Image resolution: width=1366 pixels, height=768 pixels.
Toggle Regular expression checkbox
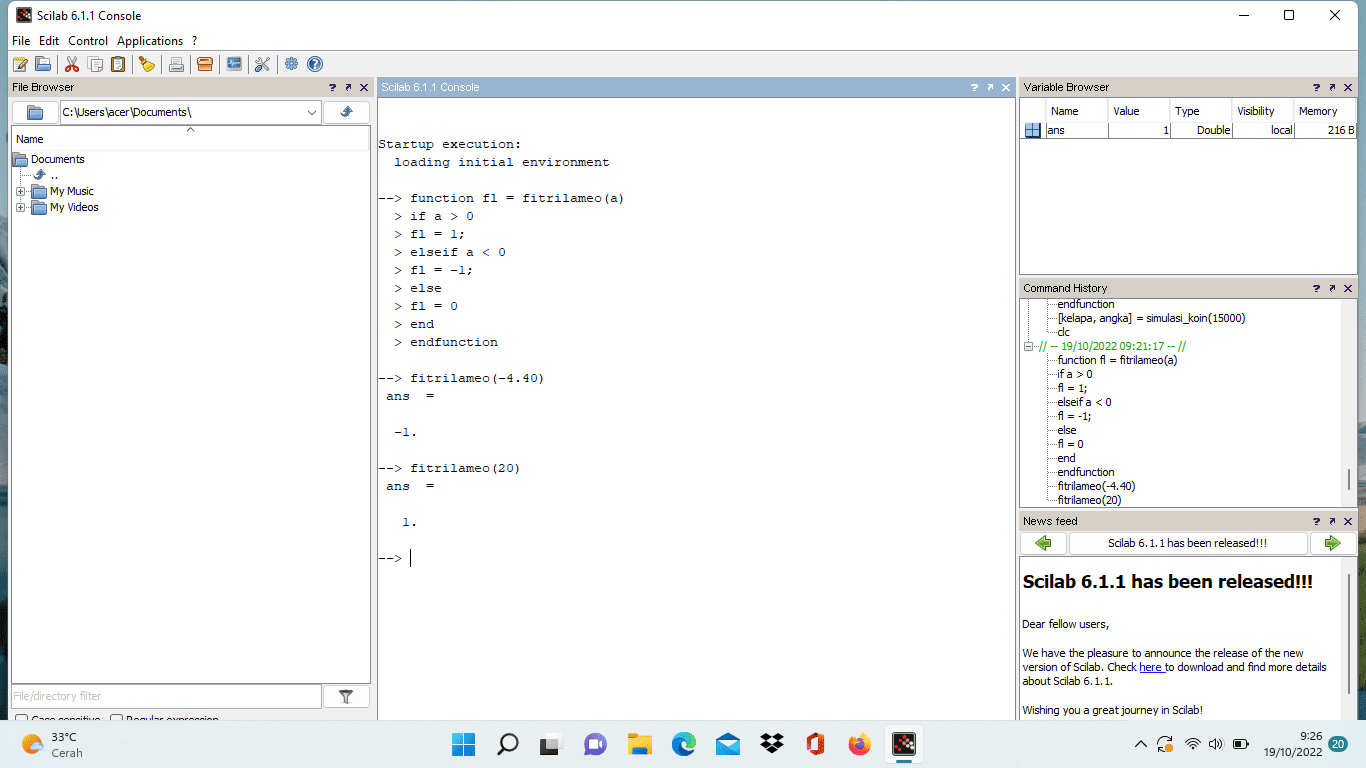click(116, 719)
